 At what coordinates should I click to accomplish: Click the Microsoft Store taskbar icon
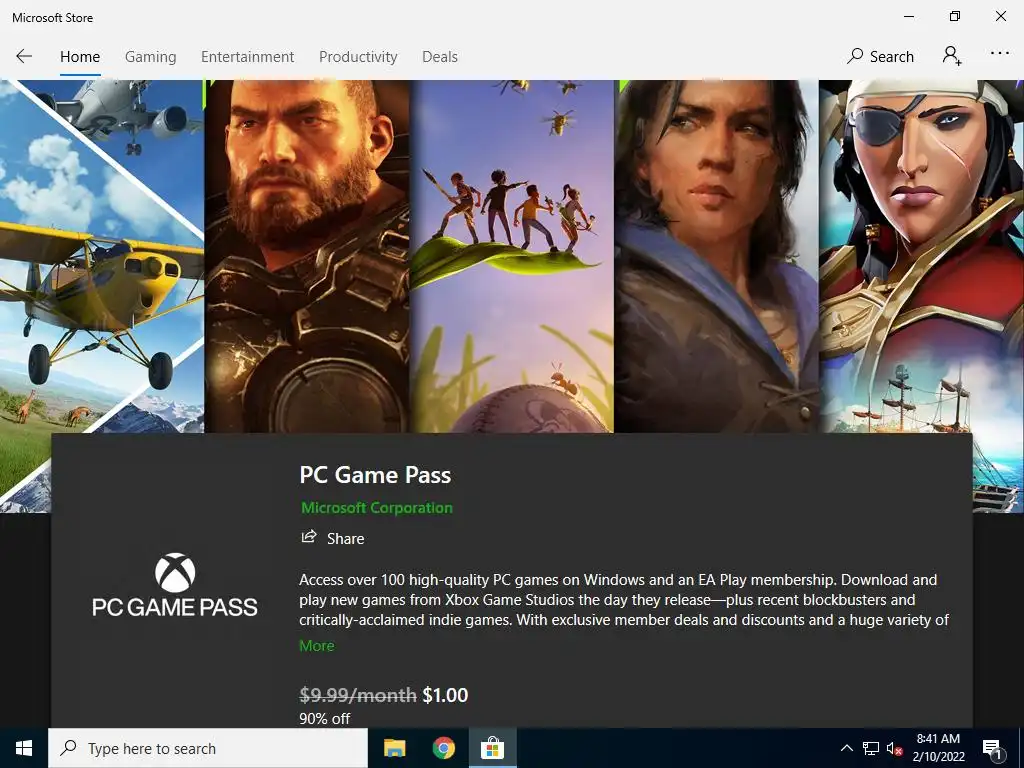click(492, 748)
